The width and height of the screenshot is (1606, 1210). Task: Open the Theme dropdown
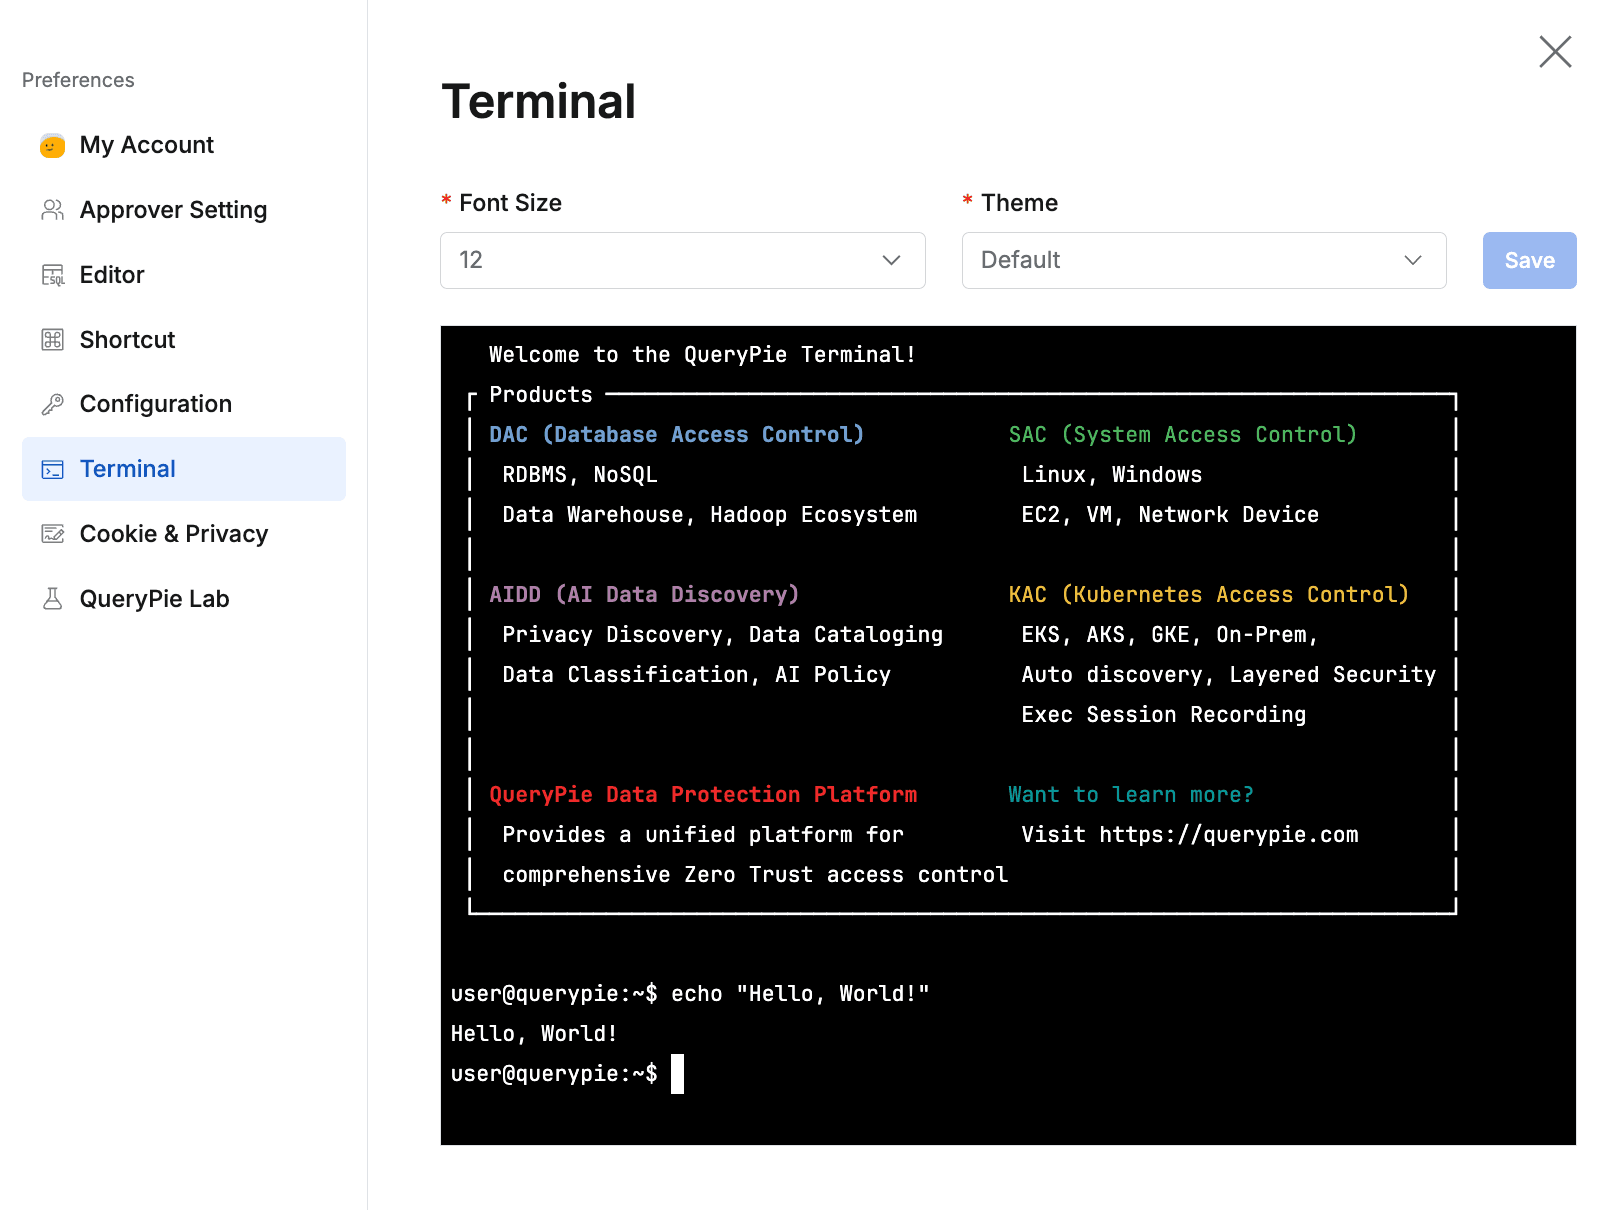[x=1203, y=260]
